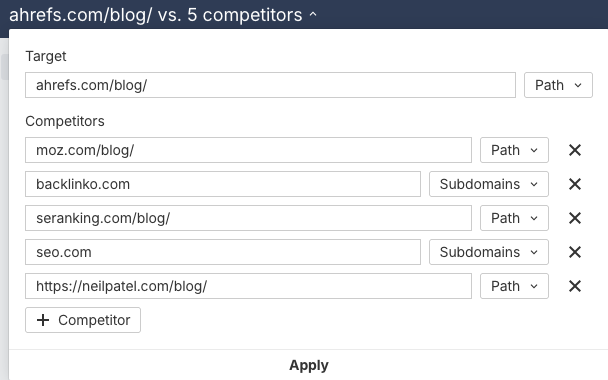Image resolution: width=608 pixels, height=380 pixels.
Task: Open the Path mode dropdown for moz.com/blog/
Action: point(514,150)
